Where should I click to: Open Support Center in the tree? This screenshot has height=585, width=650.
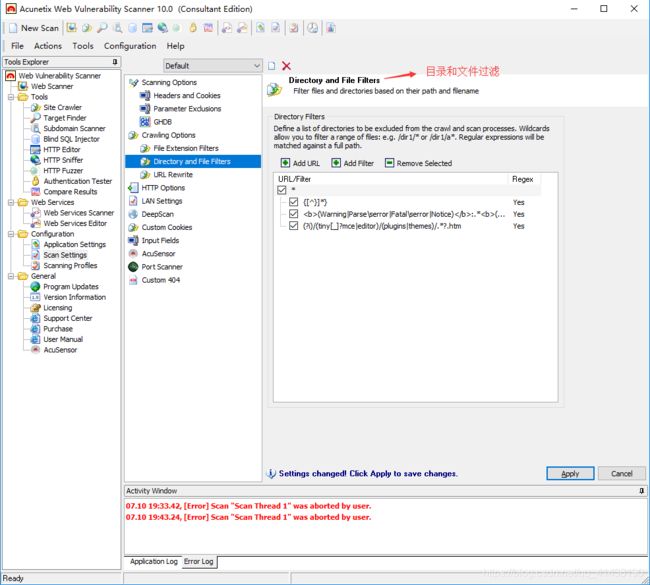68,318
